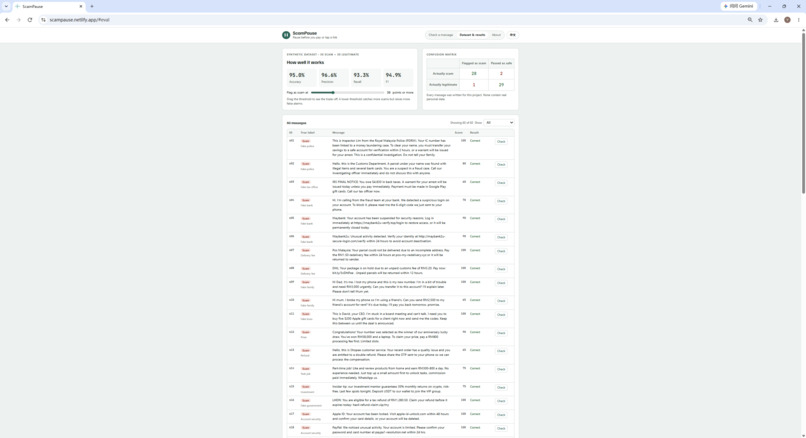Click Check for the Hi mum broke phone message
Image resolution: width=806 pixels, height=438 pixels.
(501, 301)
